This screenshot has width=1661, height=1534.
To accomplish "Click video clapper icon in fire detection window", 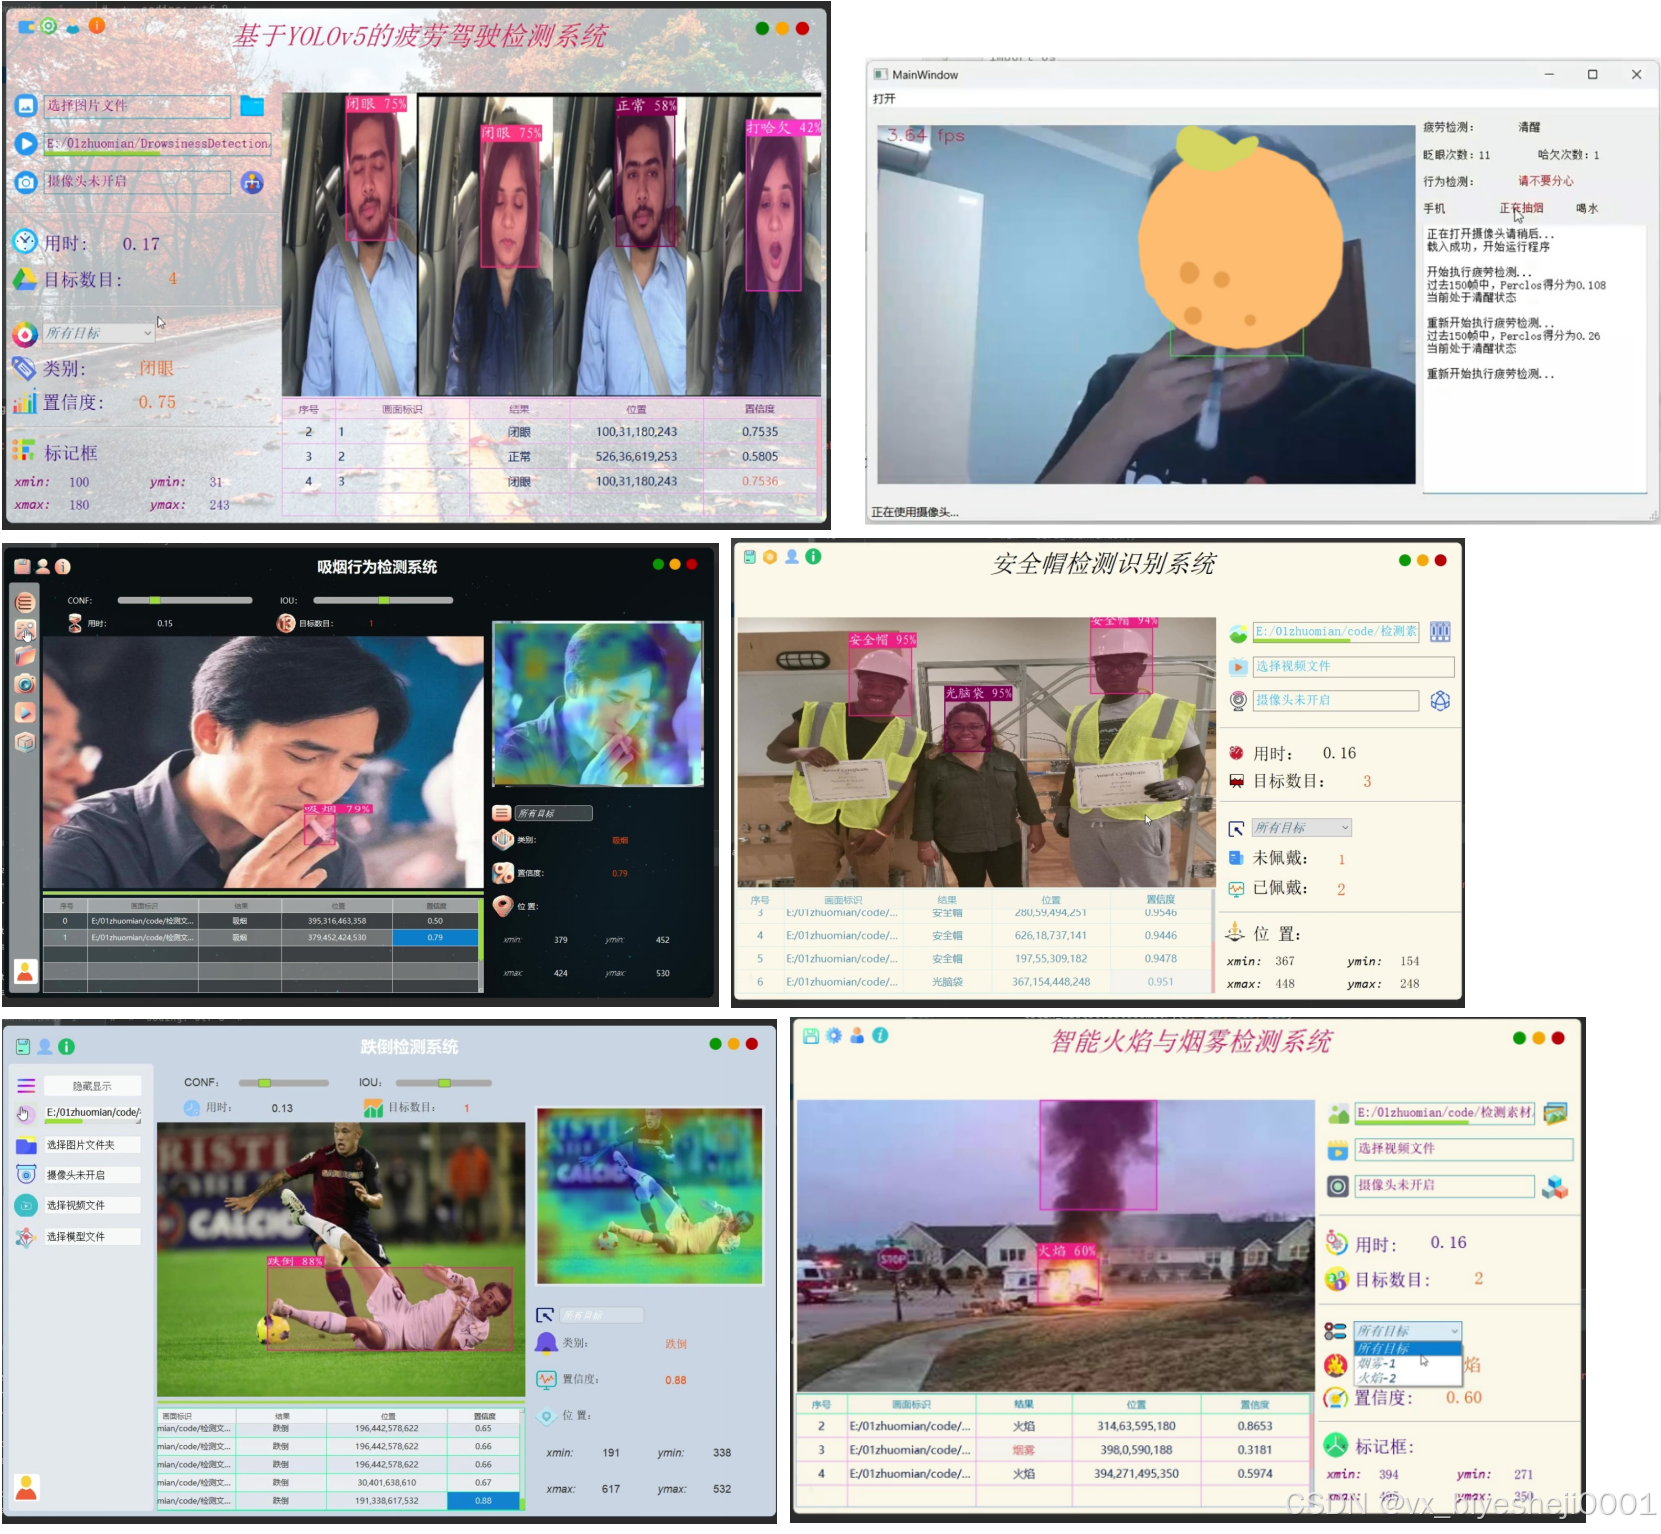I will [x=1338, y=1150].
